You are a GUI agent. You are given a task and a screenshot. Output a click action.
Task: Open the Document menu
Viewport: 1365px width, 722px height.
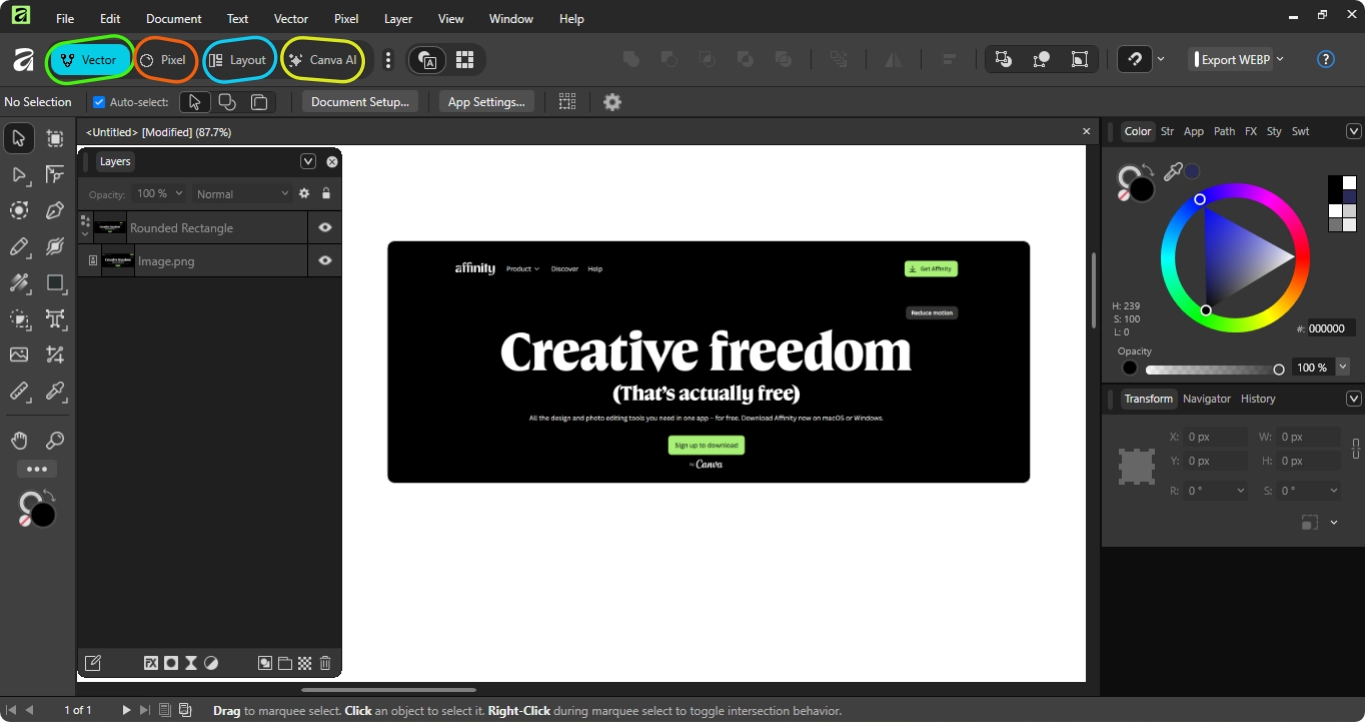173,18
